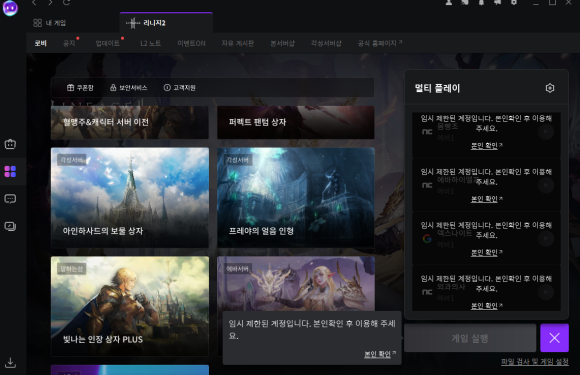
Task: Select the 리니지2 game tab
Action: coord(166,23)
